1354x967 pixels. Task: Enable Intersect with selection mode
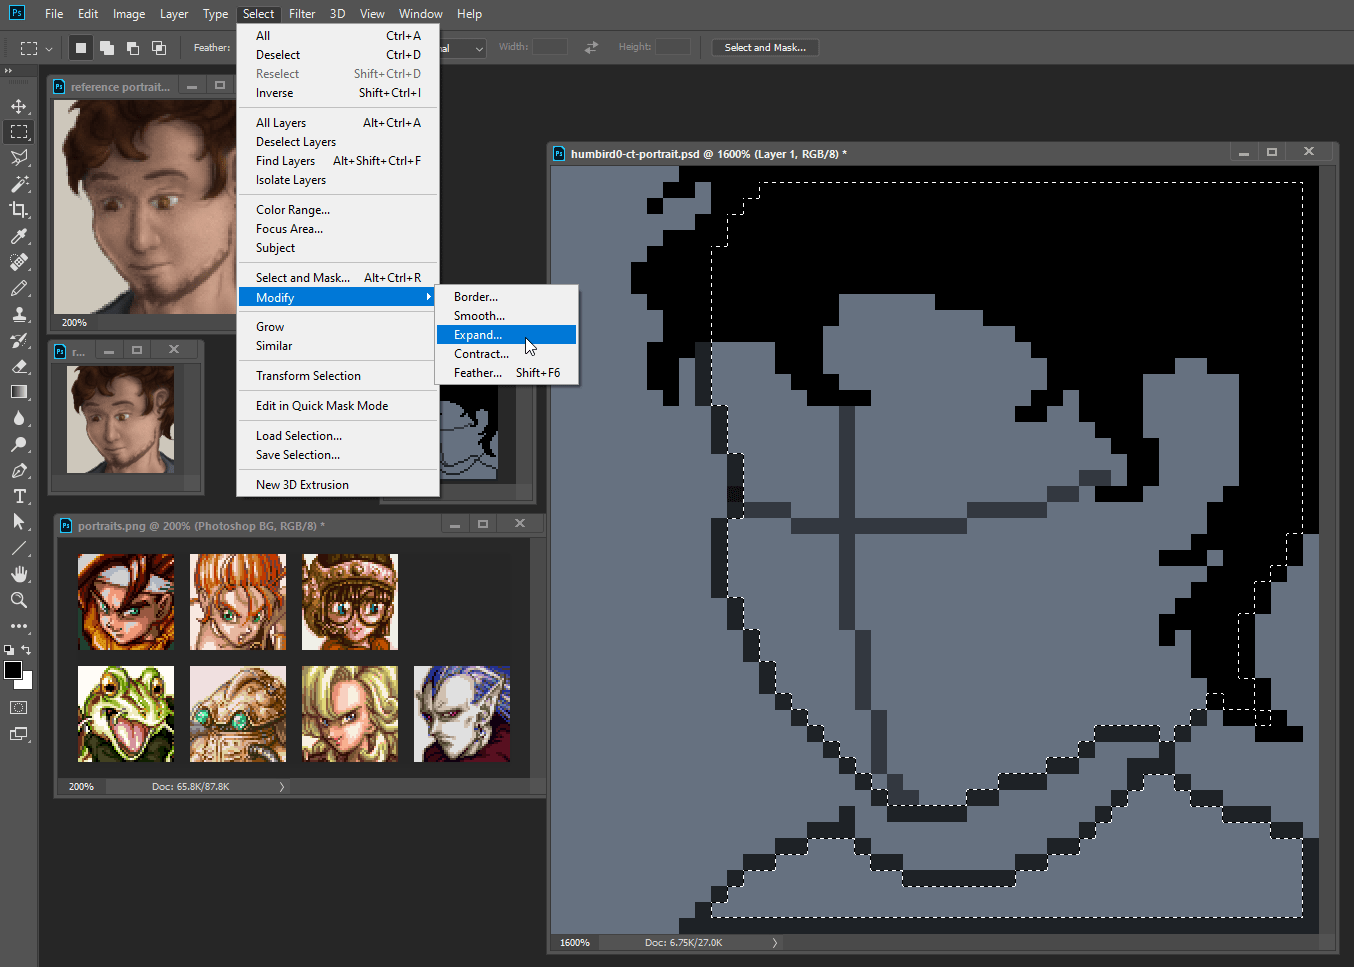[x=159, y=48]
